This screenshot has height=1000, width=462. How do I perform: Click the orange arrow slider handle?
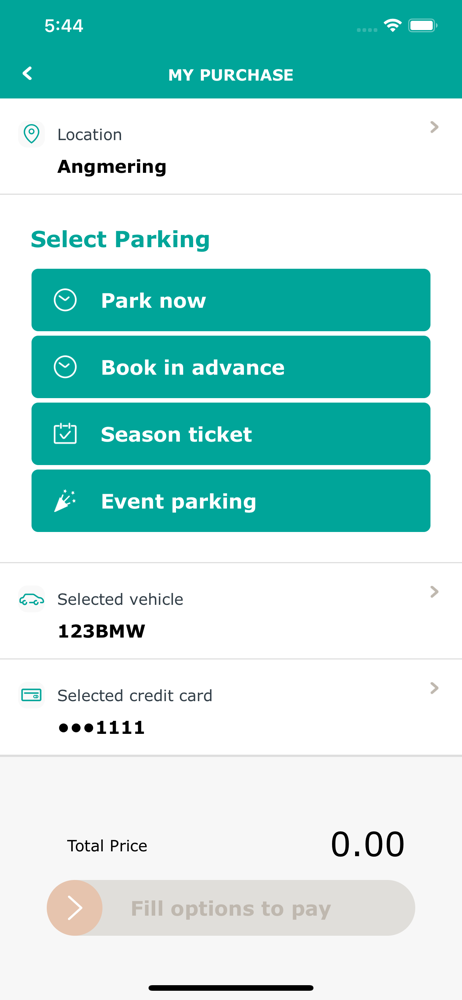(75, 908)
